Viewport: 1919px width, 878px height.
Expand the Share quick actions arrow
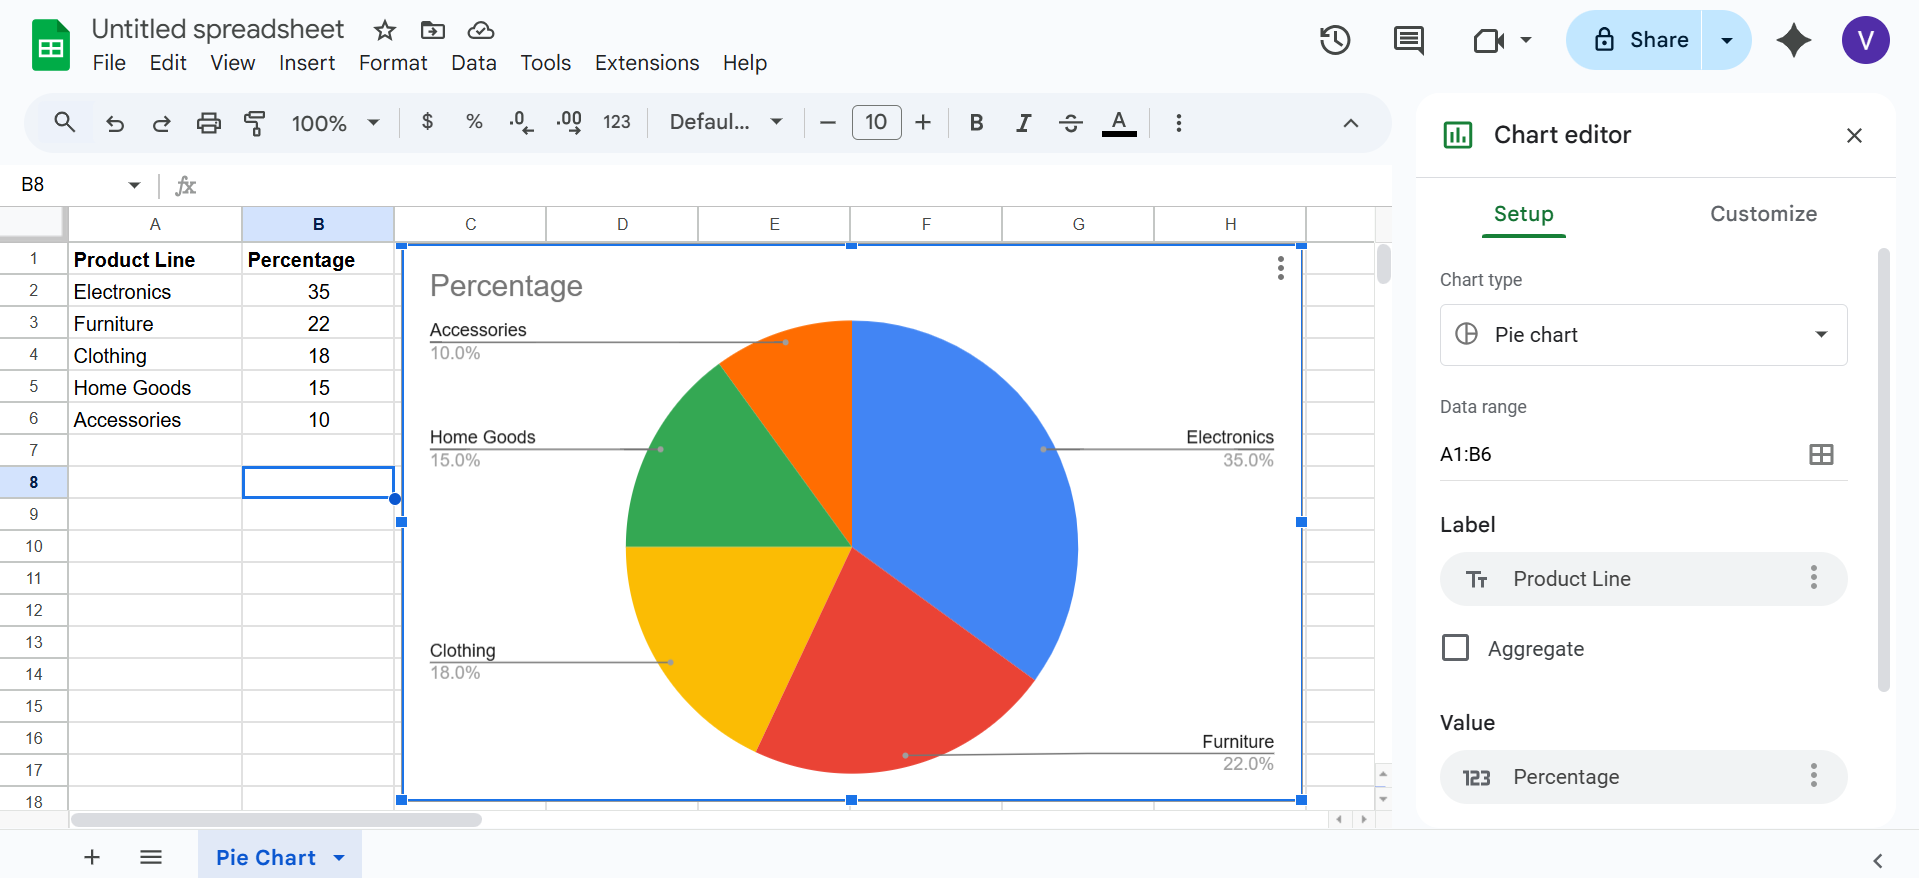pyautogui.click(x=1727, y=40)
